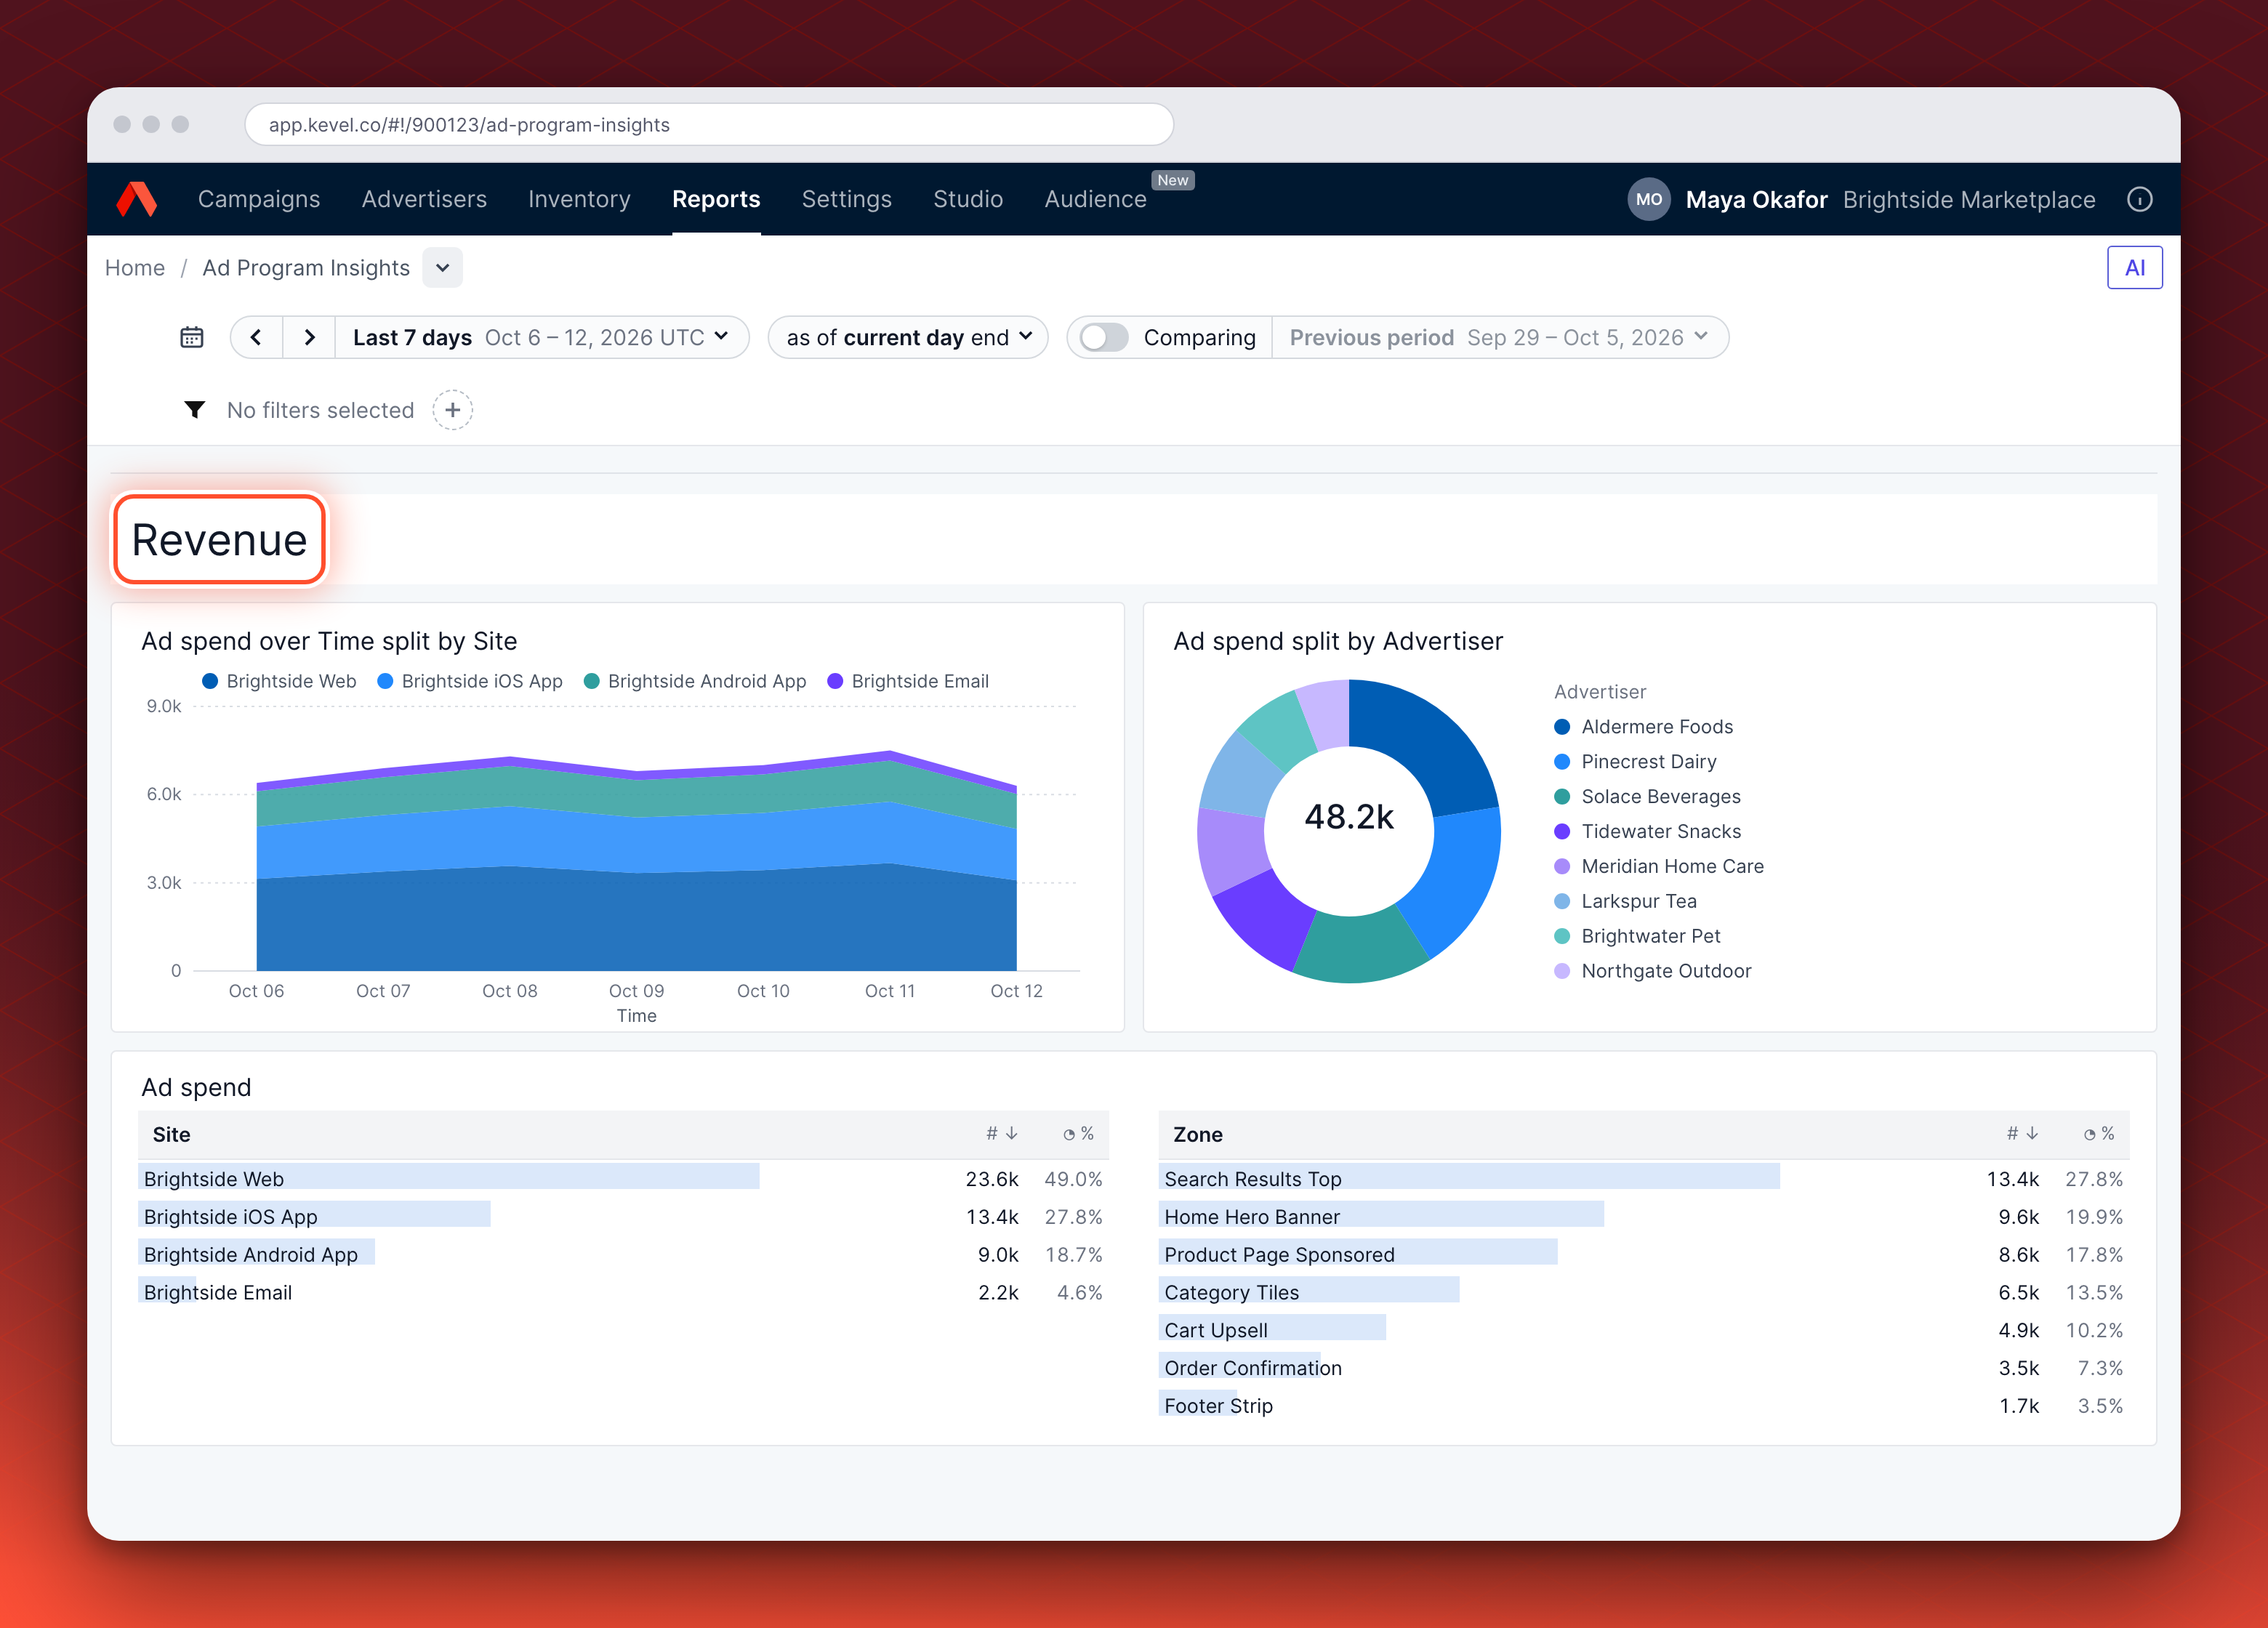Click the calendar icon
This screenshot has width=2268, height=1628.
191,337
